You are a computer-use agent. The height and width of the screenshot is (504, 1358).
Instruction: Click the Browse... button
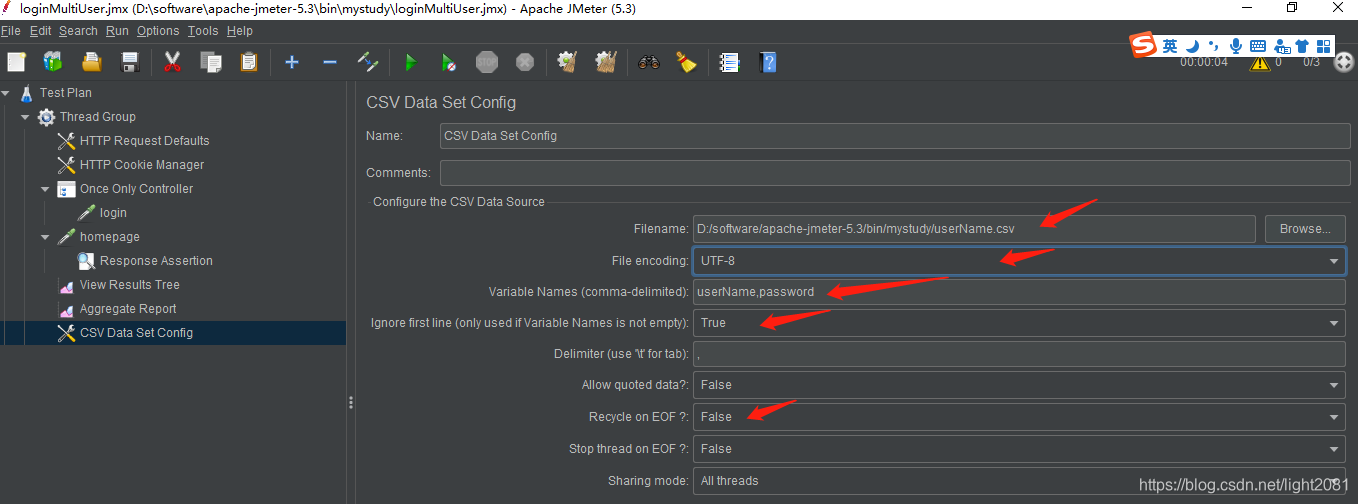click(x=1305, y=229)
